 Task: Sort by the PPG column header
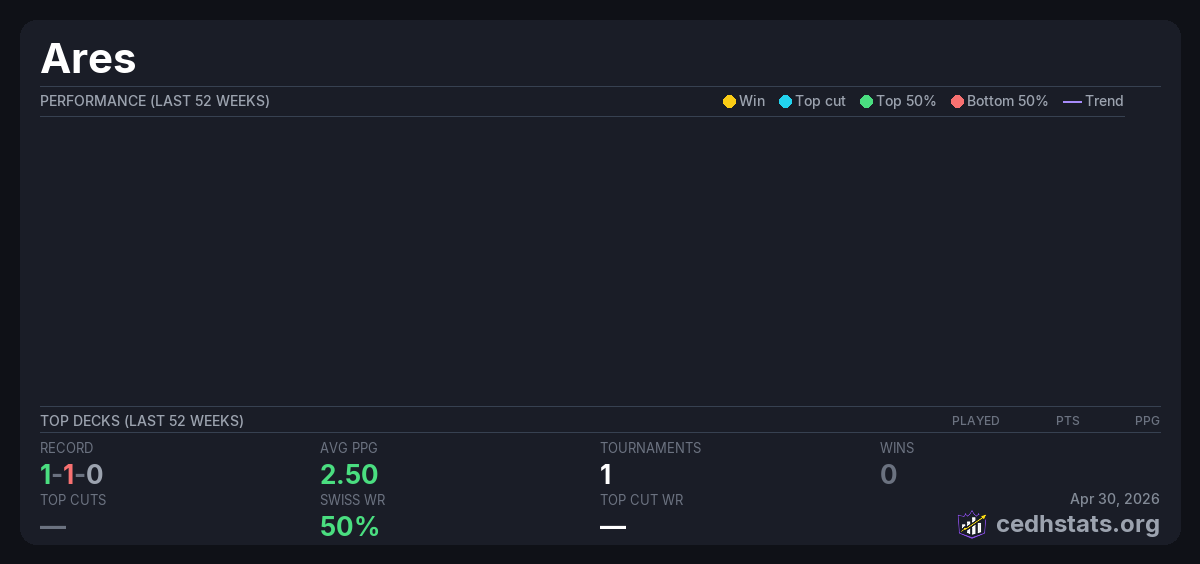(1147, 421)
